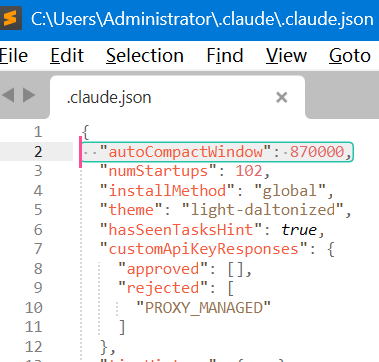This screenshot has width=379, height=362.
Task: Open the View menu
Action: tap(286, 55)
